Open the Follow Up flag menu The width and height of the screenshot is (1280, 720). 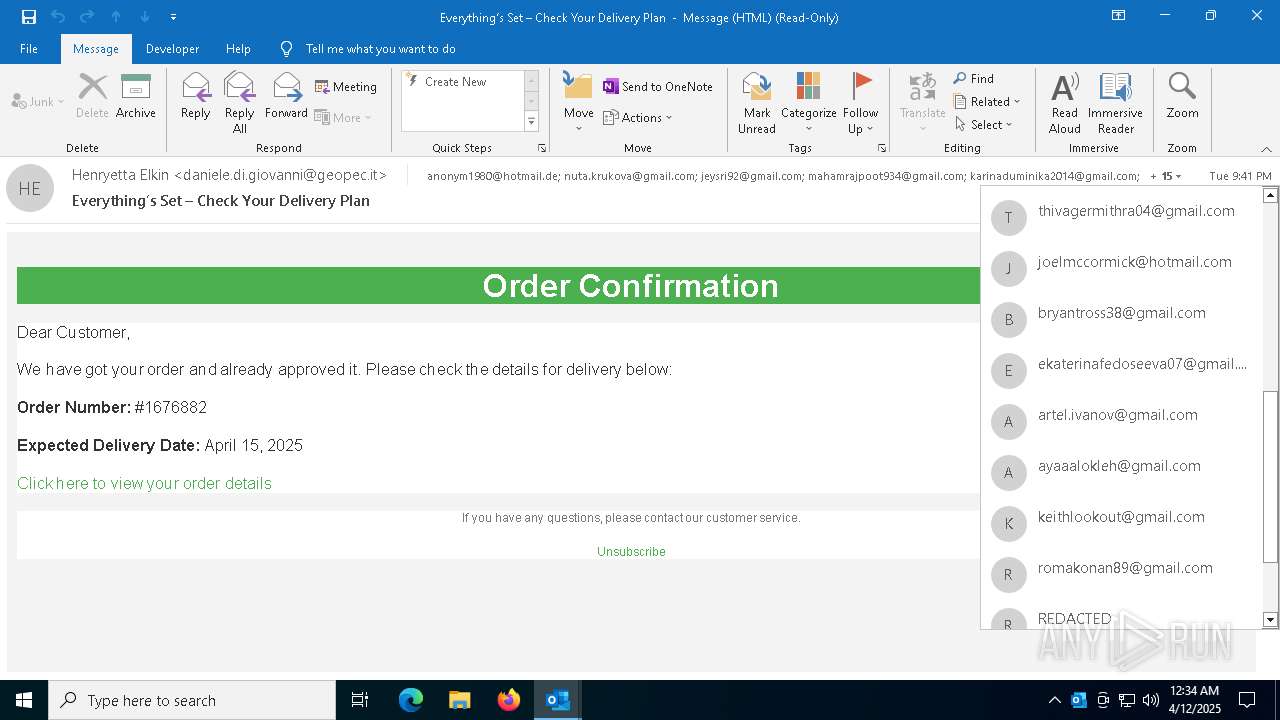click(x=860, y=102)
